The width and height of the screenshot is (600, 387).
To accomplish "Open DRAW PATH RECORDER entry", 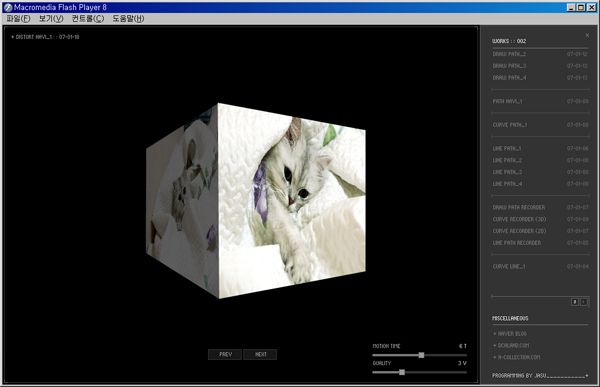I will tap(540, 207).
